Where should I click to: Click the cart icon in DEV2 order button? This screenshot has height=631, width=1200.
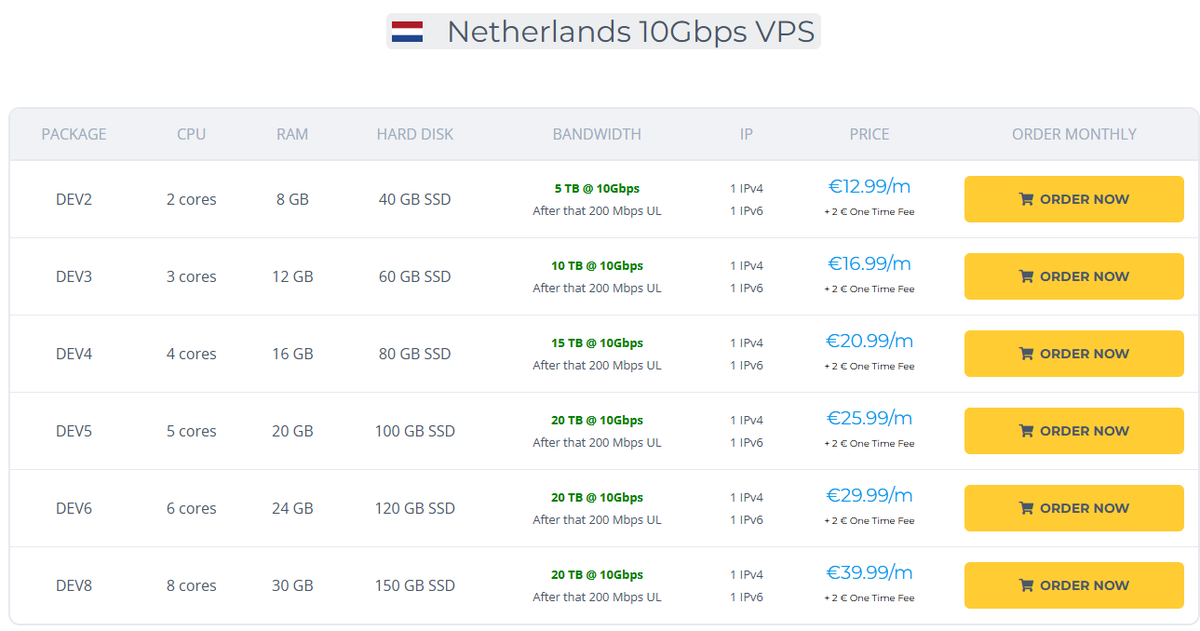pyautogui.click(x=1026, y=199)
